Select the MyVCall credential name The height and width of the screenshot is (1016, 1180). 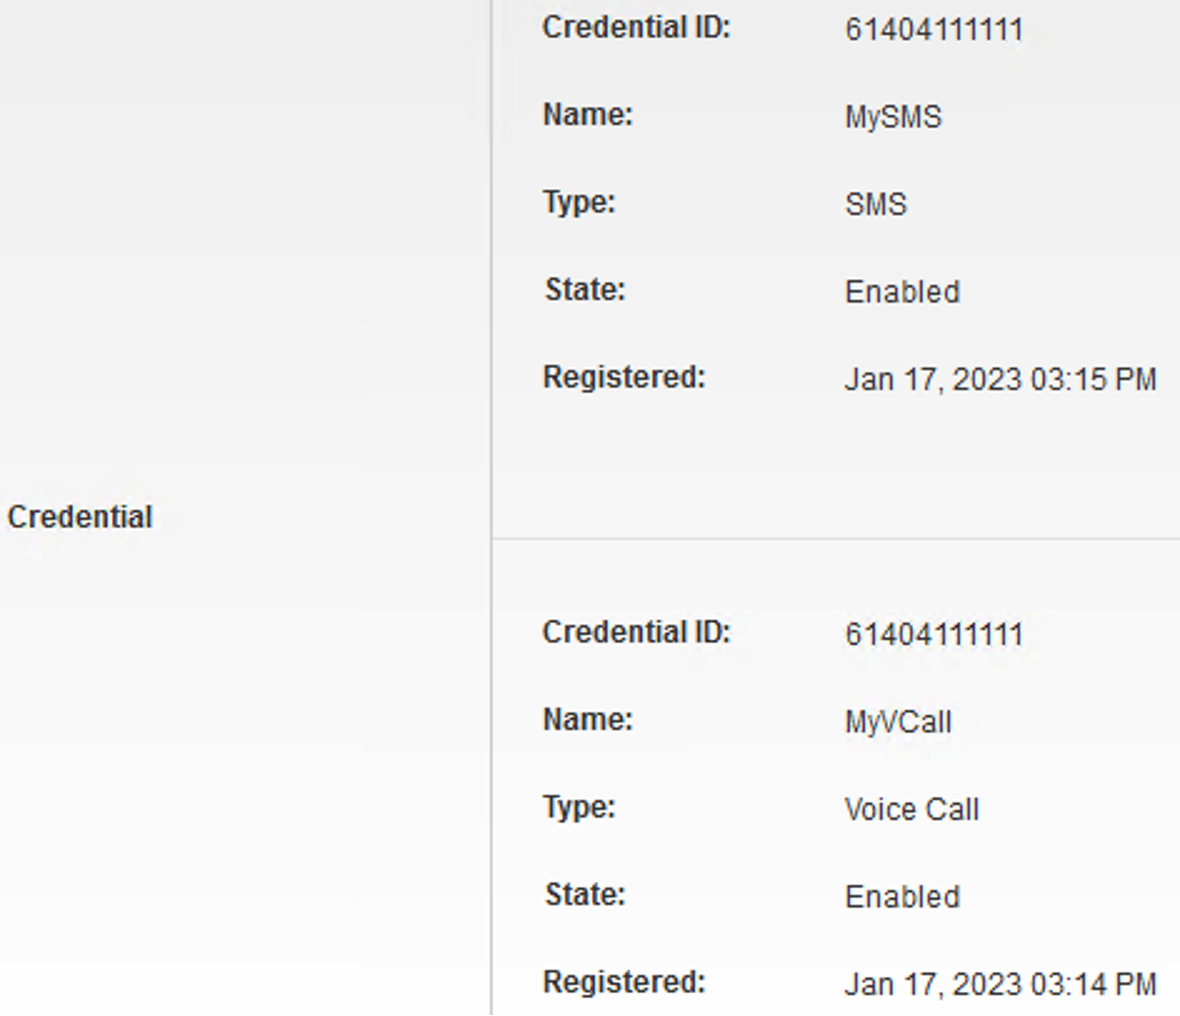tap(898, 722)
